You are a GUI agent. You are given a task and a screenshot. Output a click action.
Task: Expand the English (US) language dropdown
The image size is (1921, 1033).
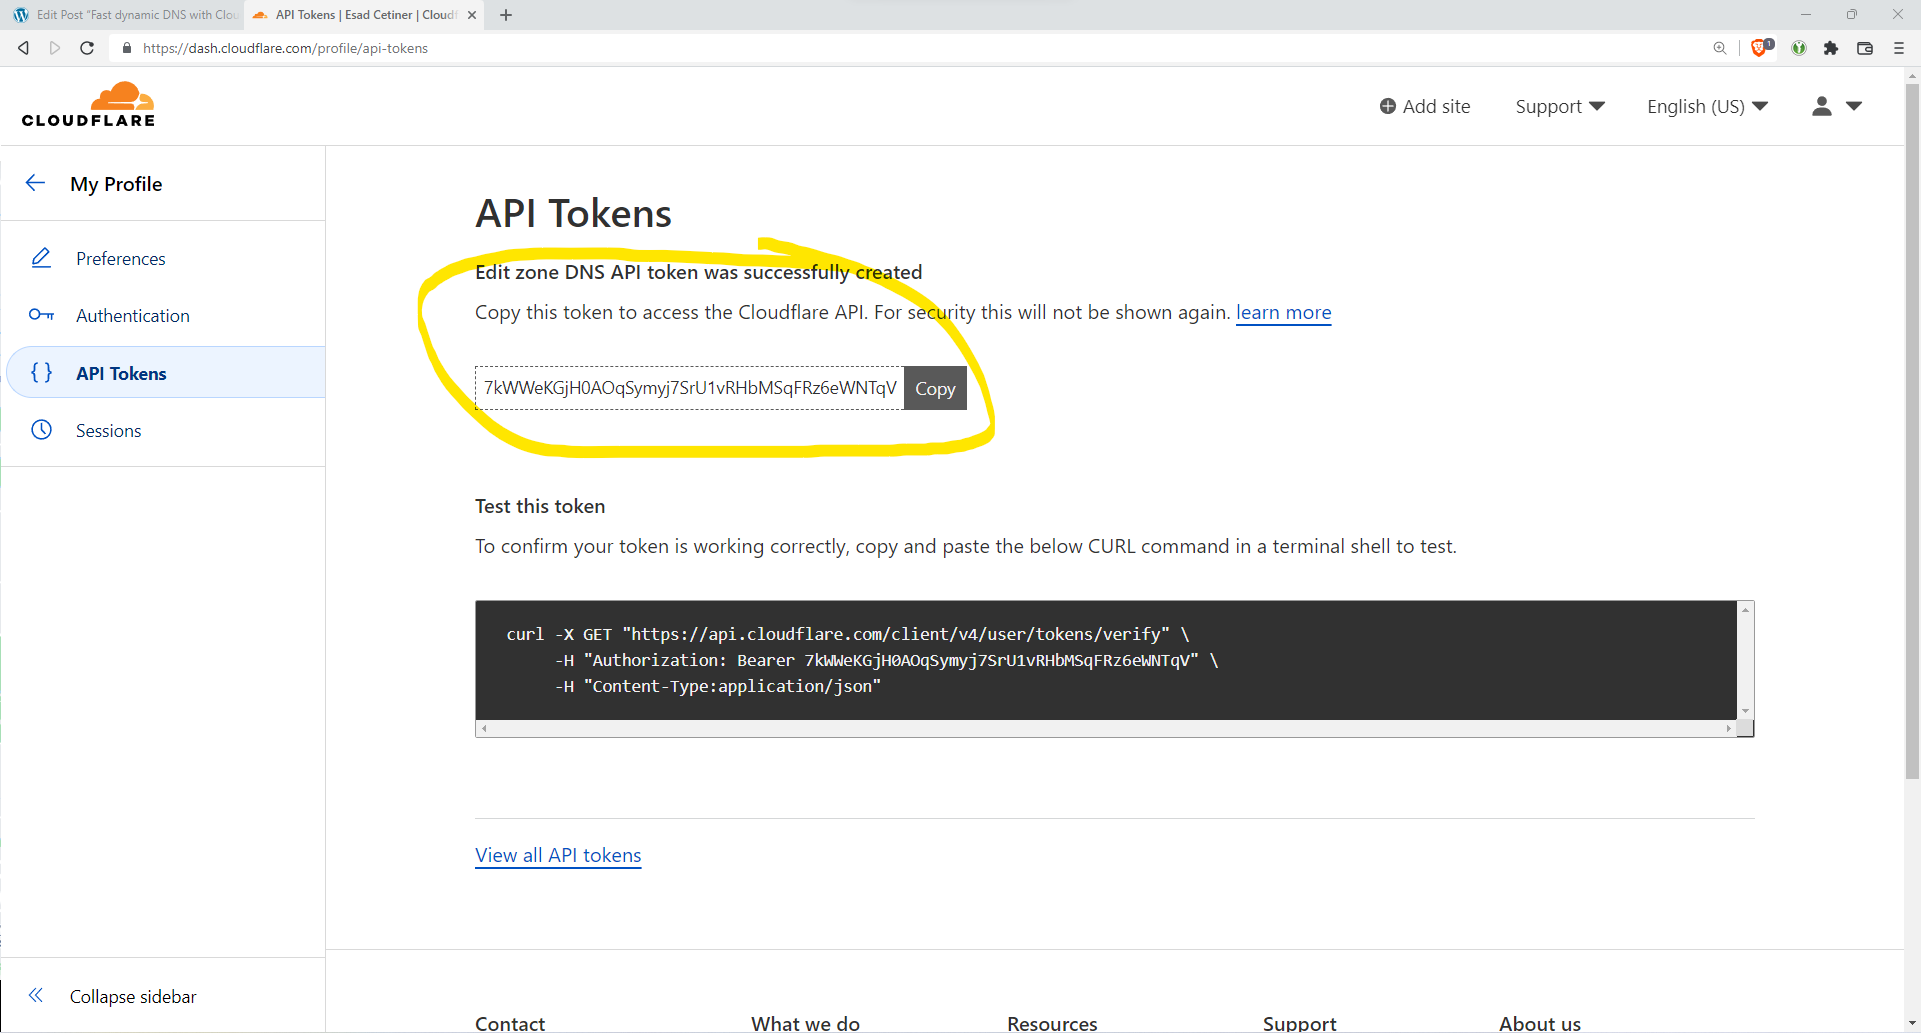point(1707,106)
